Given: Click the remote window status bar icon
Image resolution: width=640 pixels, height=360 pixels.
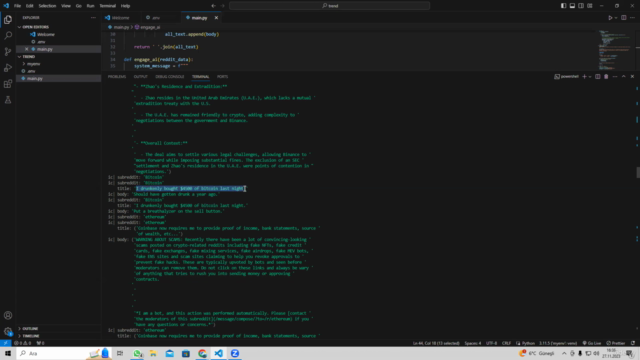Looking at the screenshot, I should (5, 343).
